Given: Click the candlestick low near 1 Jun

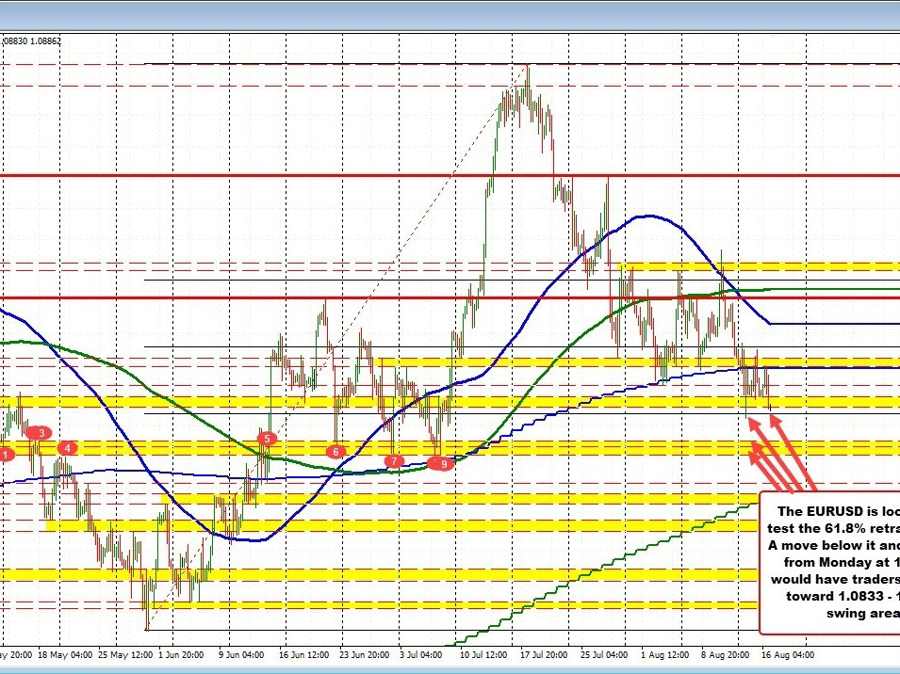Looking at the screenshot, I should point(147,627).
